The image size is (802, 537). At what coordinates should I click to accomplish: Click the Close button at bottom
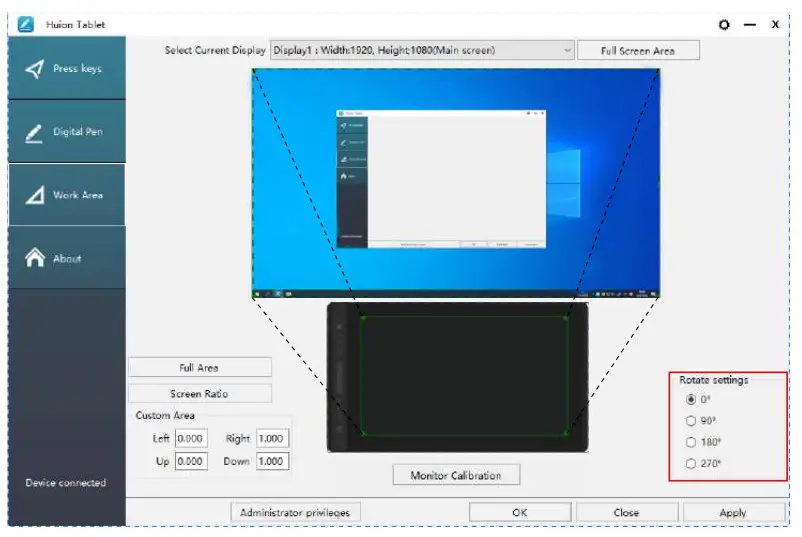click(627, 512)
